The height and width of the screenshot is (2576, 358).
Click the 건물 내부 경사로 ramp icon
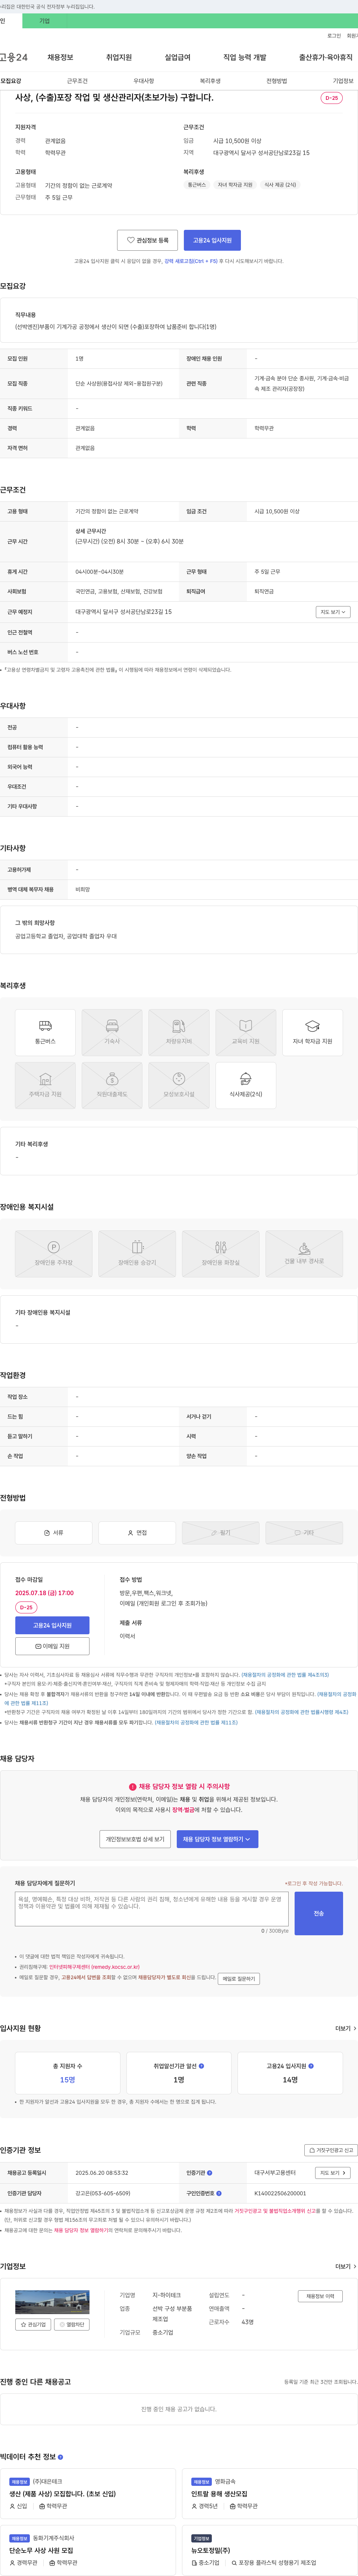coord(304,1254)
